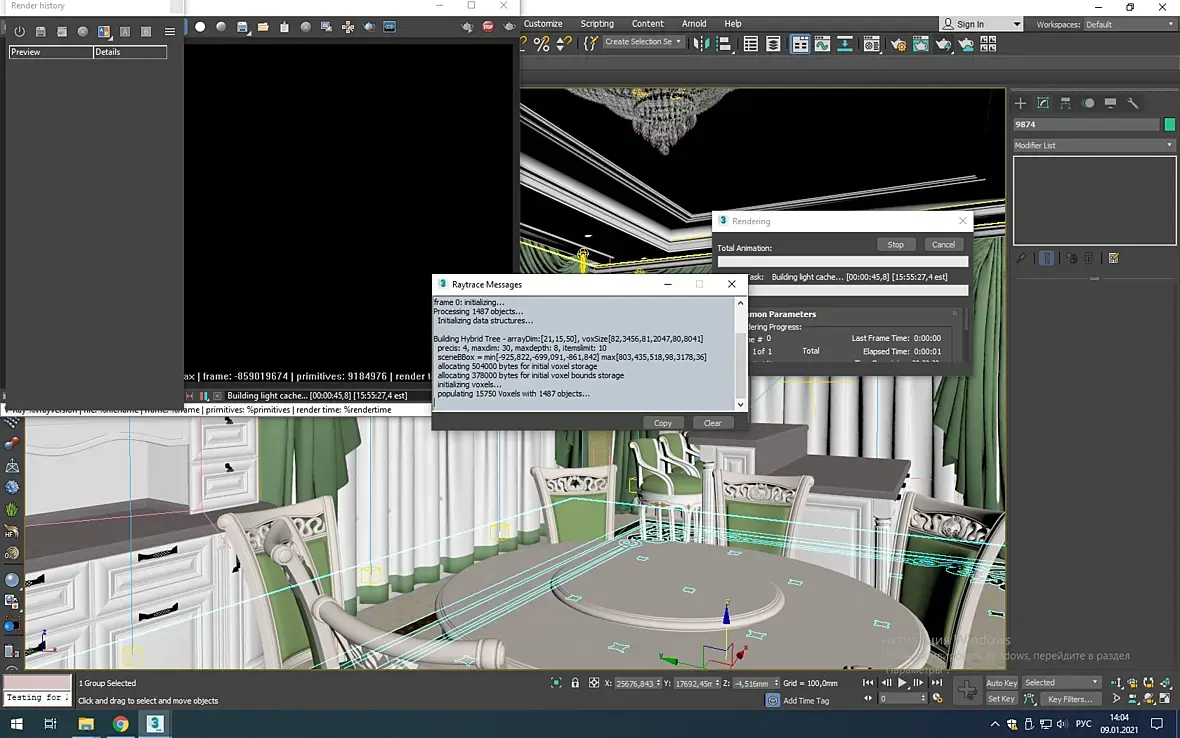Toggle Auto Key mode

coord(1001,683)
